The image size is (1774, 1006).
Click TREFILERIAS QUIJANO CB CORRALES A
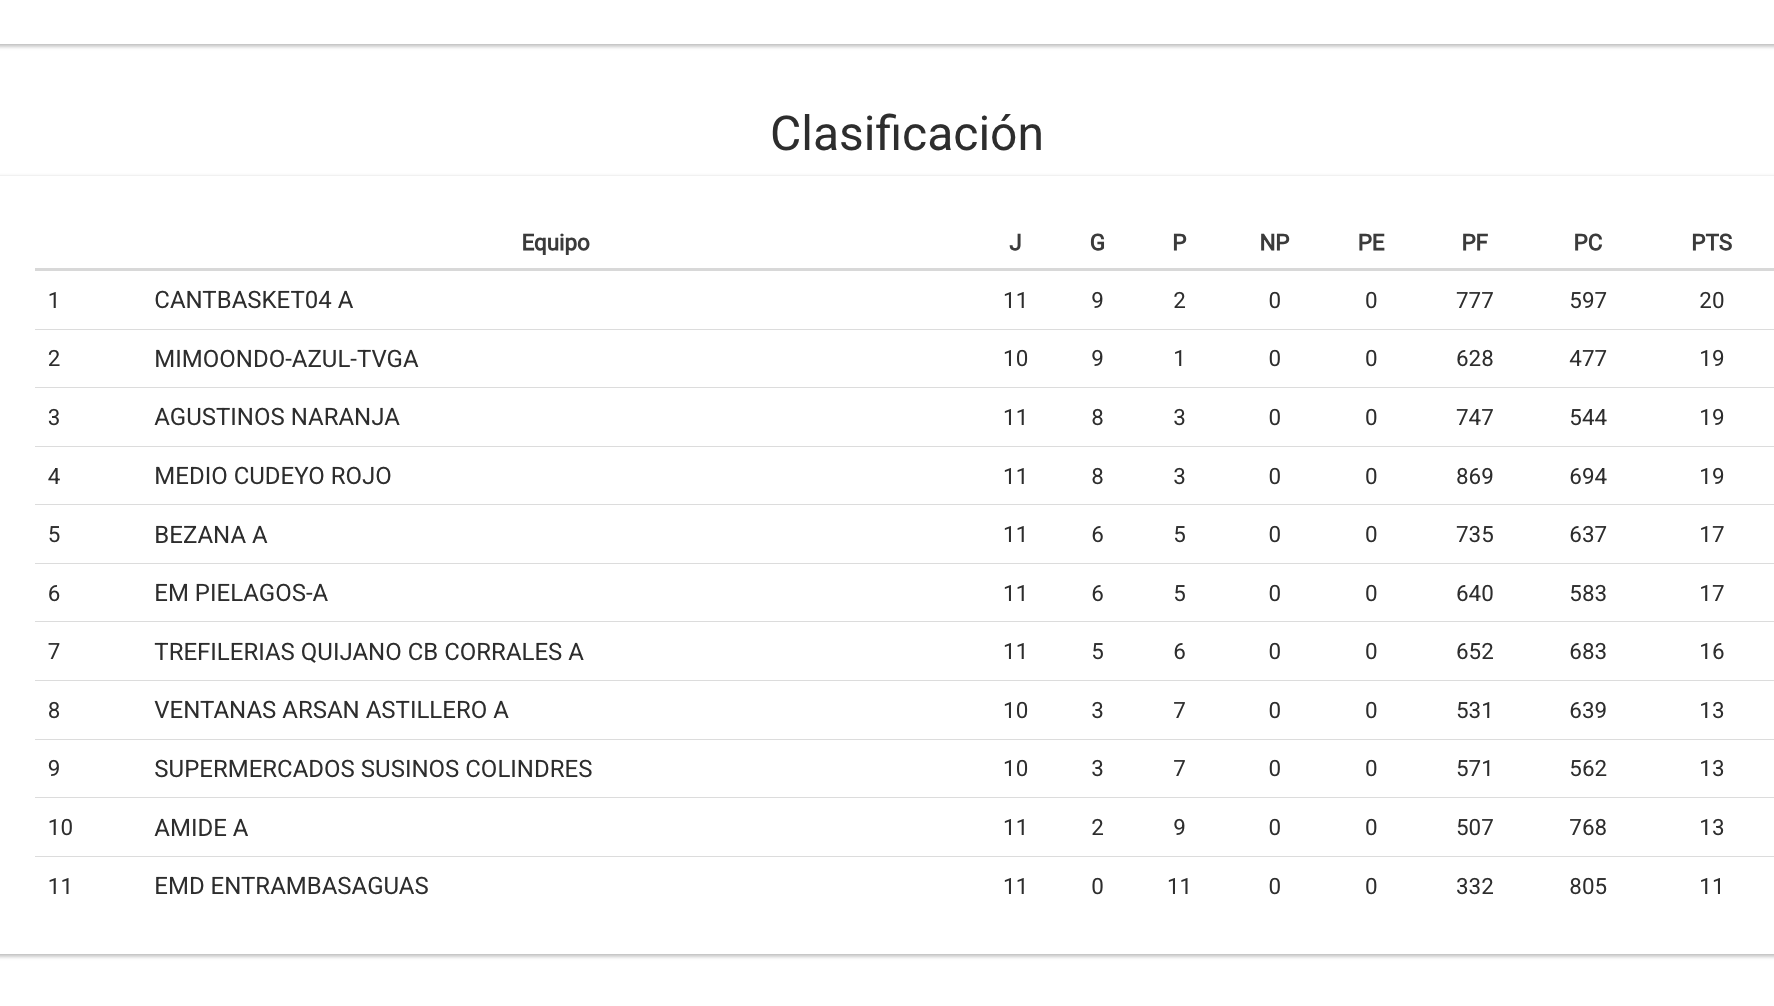click(x=368, y=652)
